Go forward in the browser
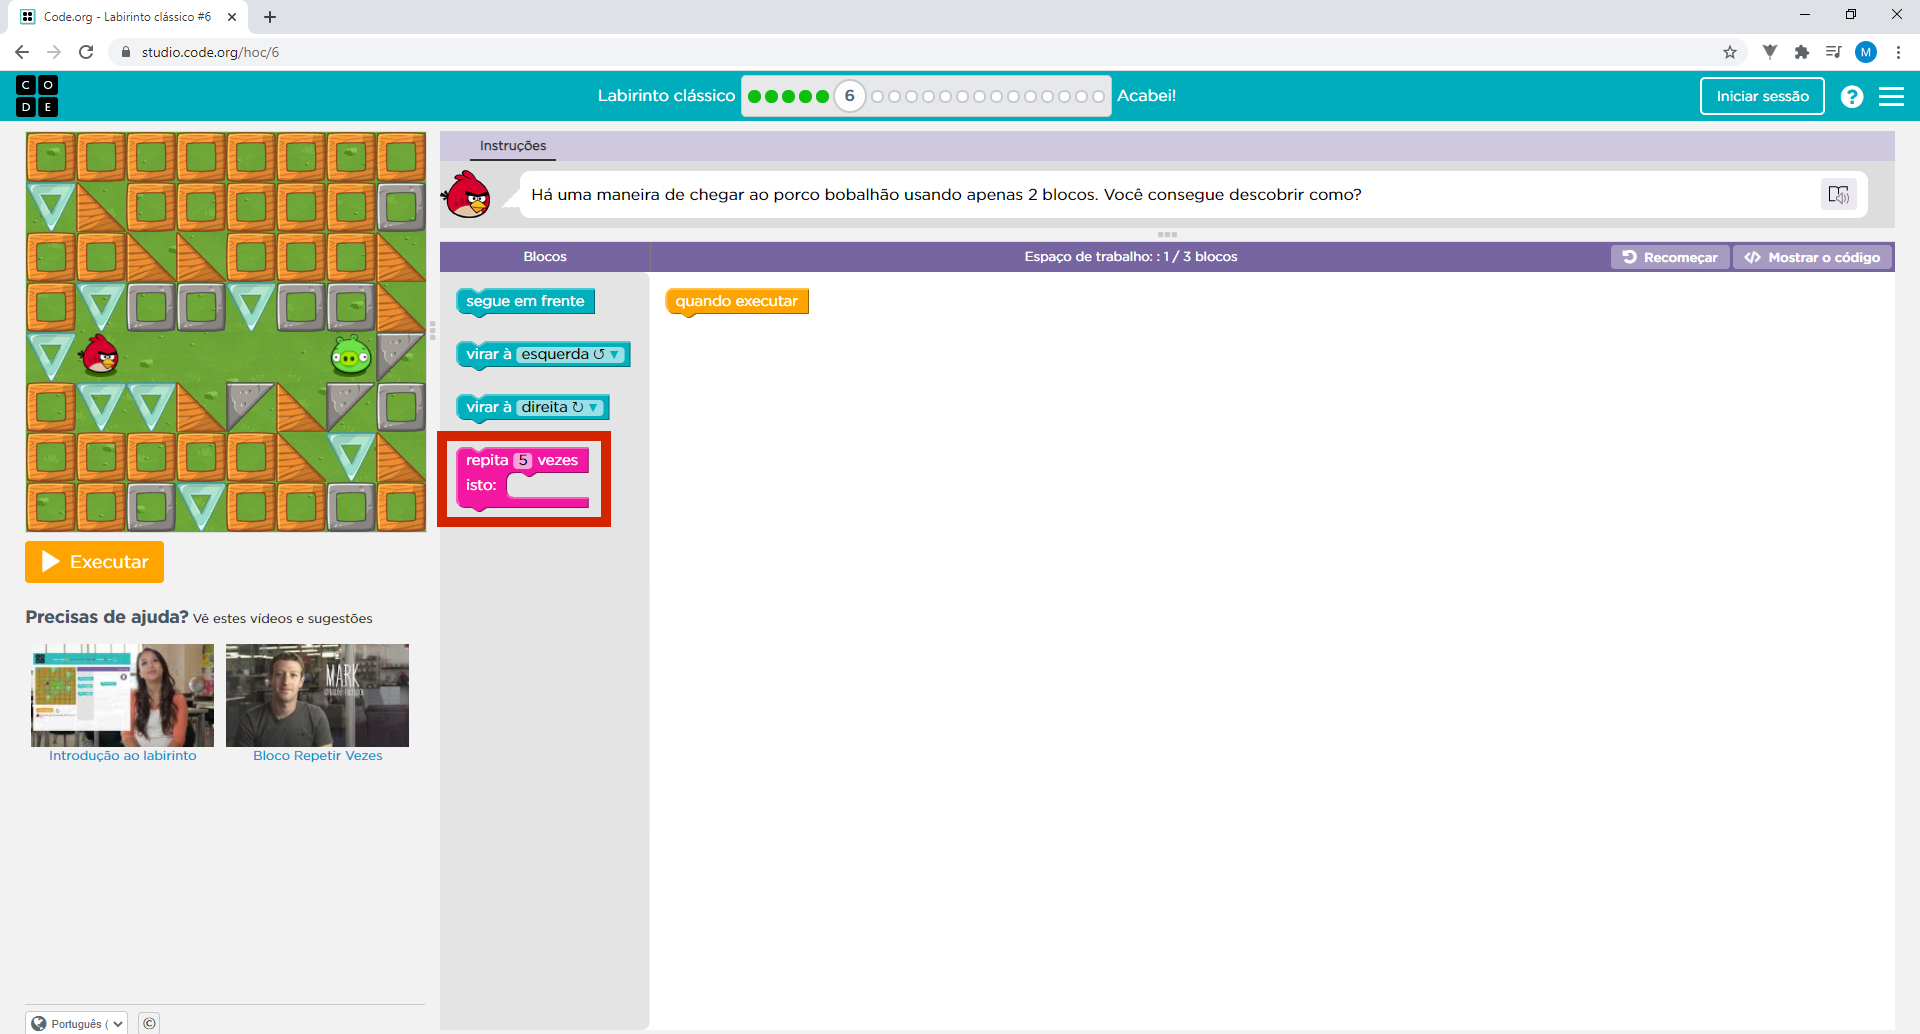 pyautogui.click(x=54, y=52)
